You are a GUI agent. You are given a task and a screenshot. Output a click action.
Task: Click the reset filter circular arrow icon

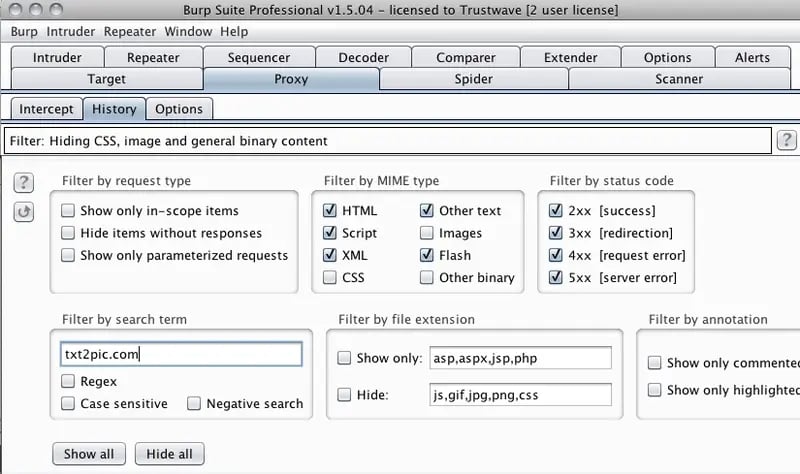coord(24,211)
